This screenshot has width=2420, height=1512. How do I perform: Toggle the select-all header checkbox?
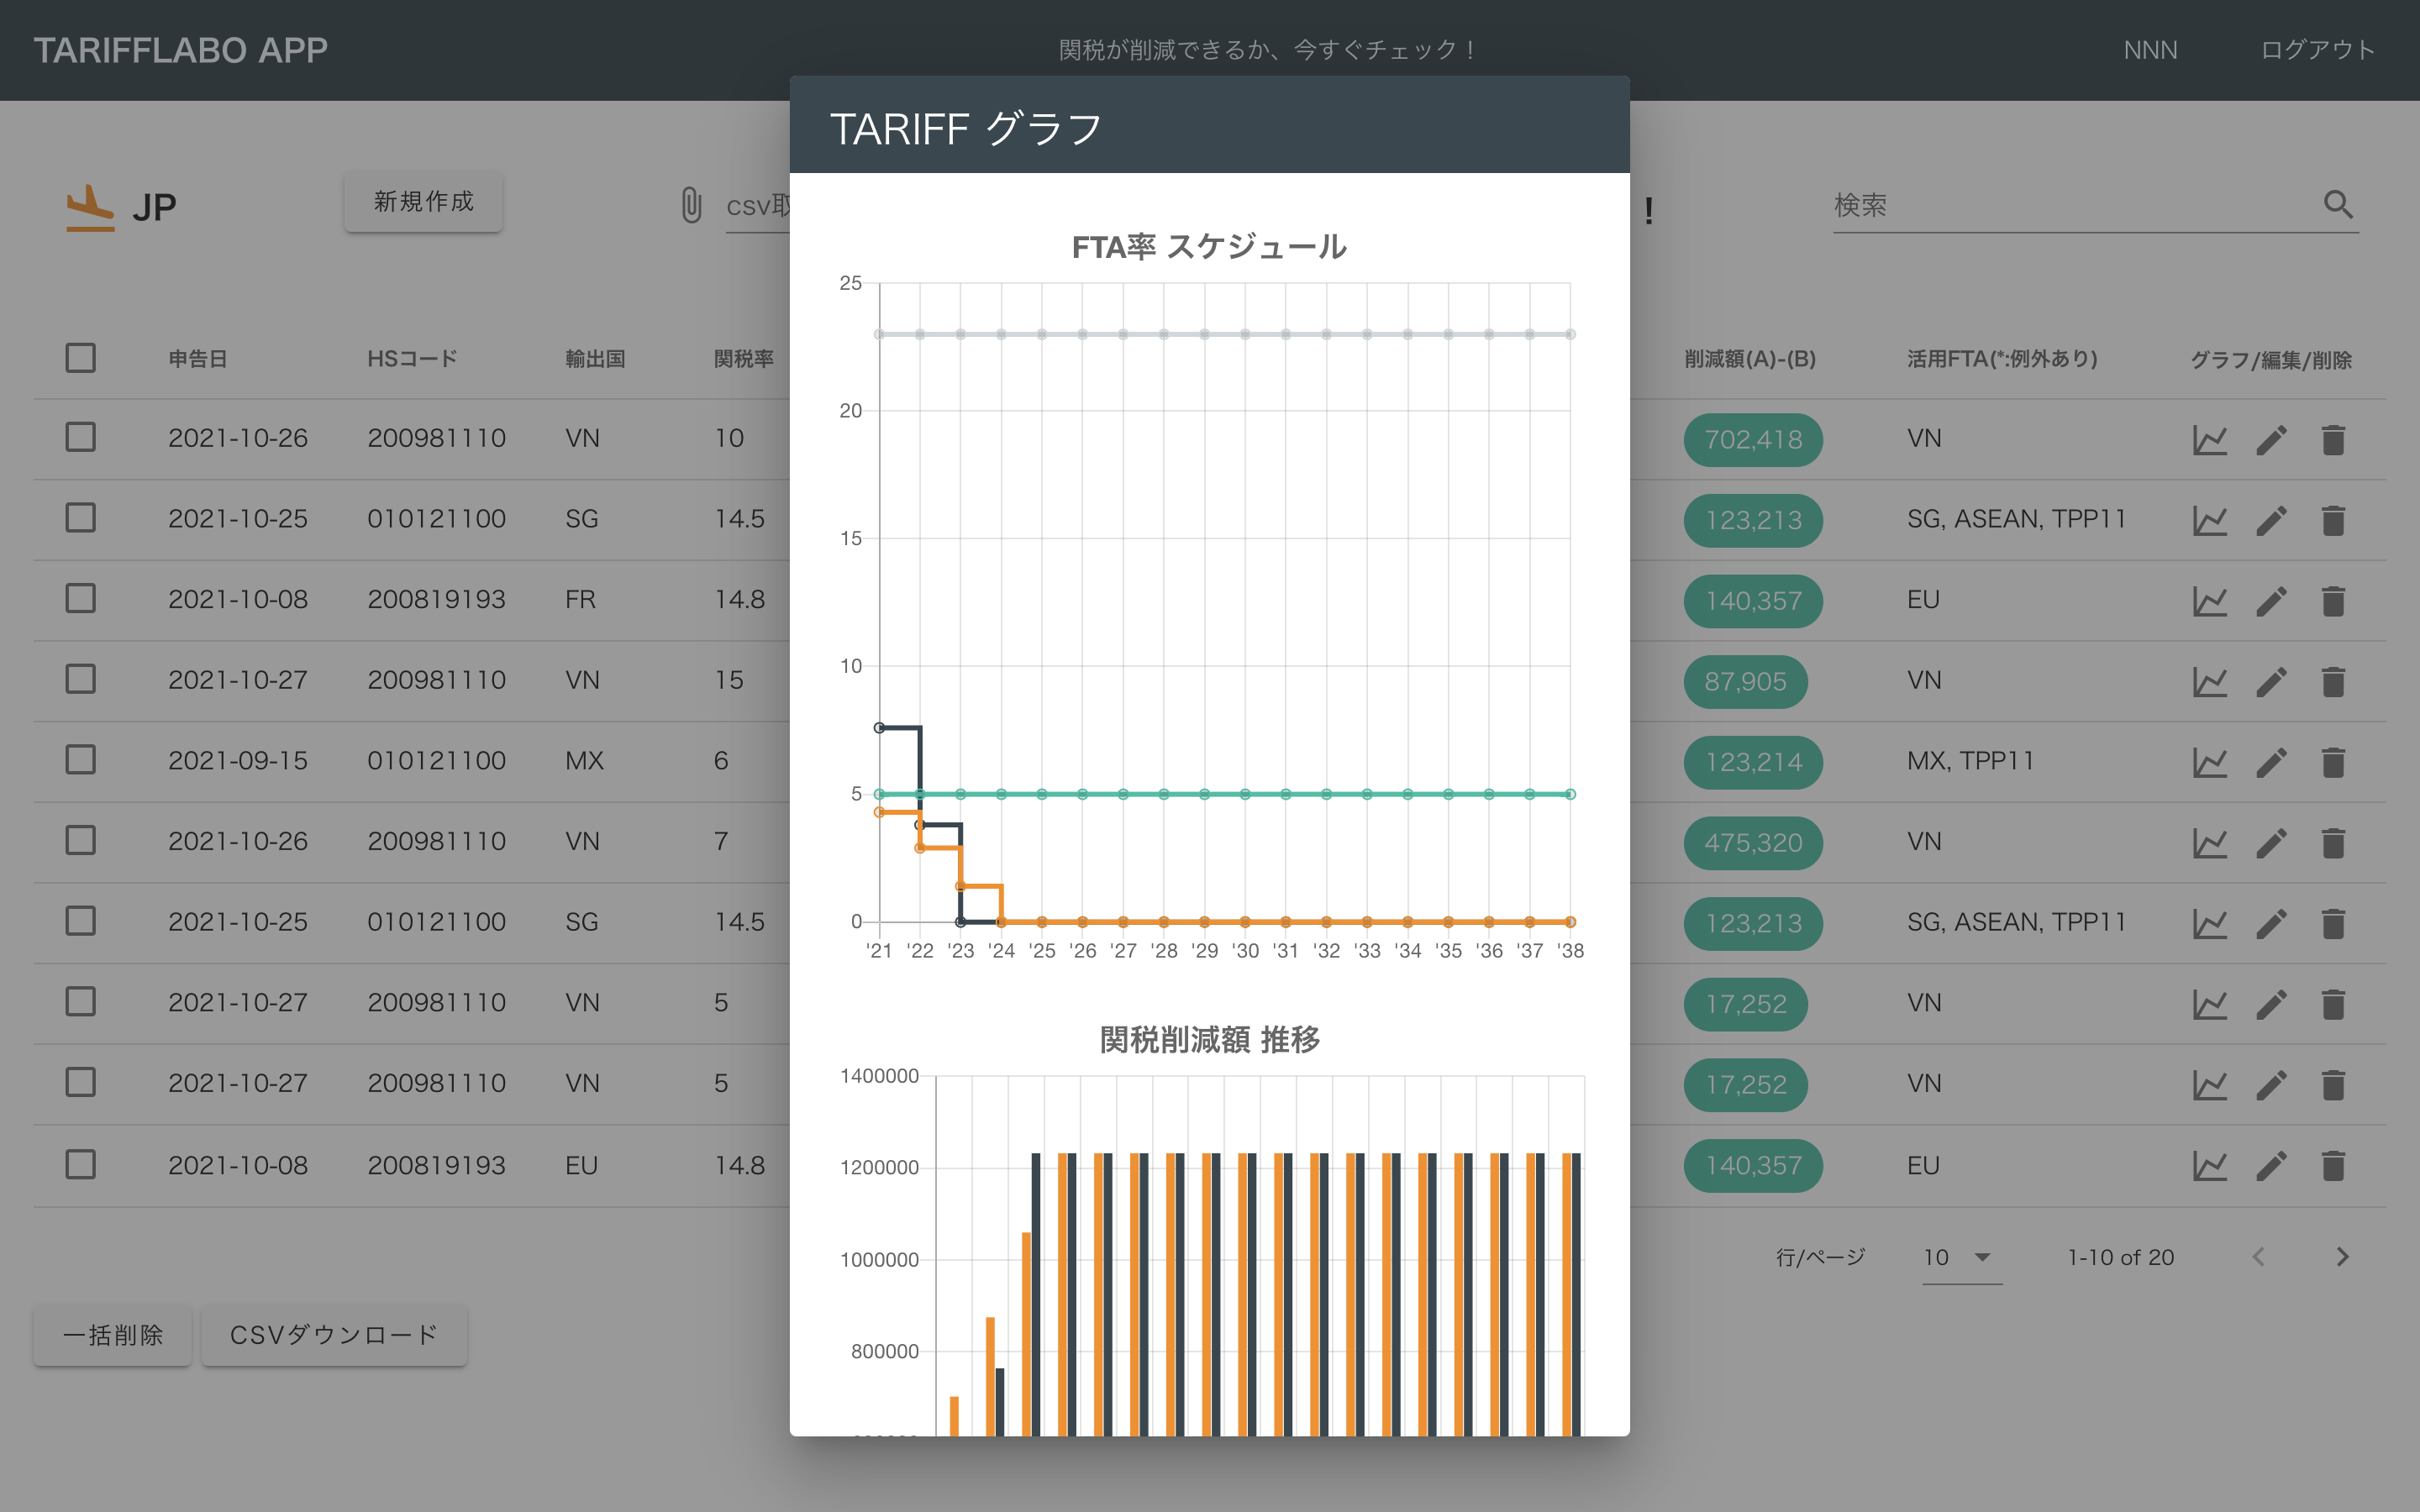(x=81, y=358)
